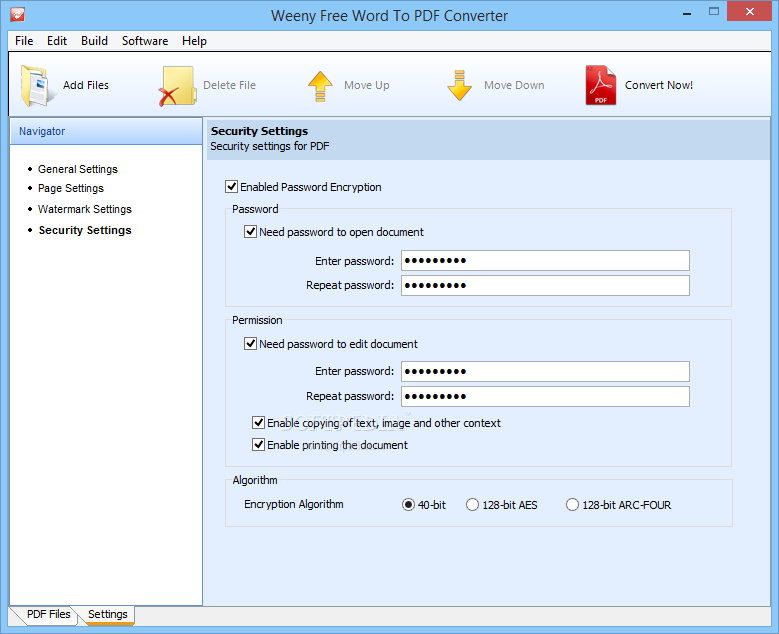Click the Move Up label
Screen dimensions: 779x634
coord(367,85)
